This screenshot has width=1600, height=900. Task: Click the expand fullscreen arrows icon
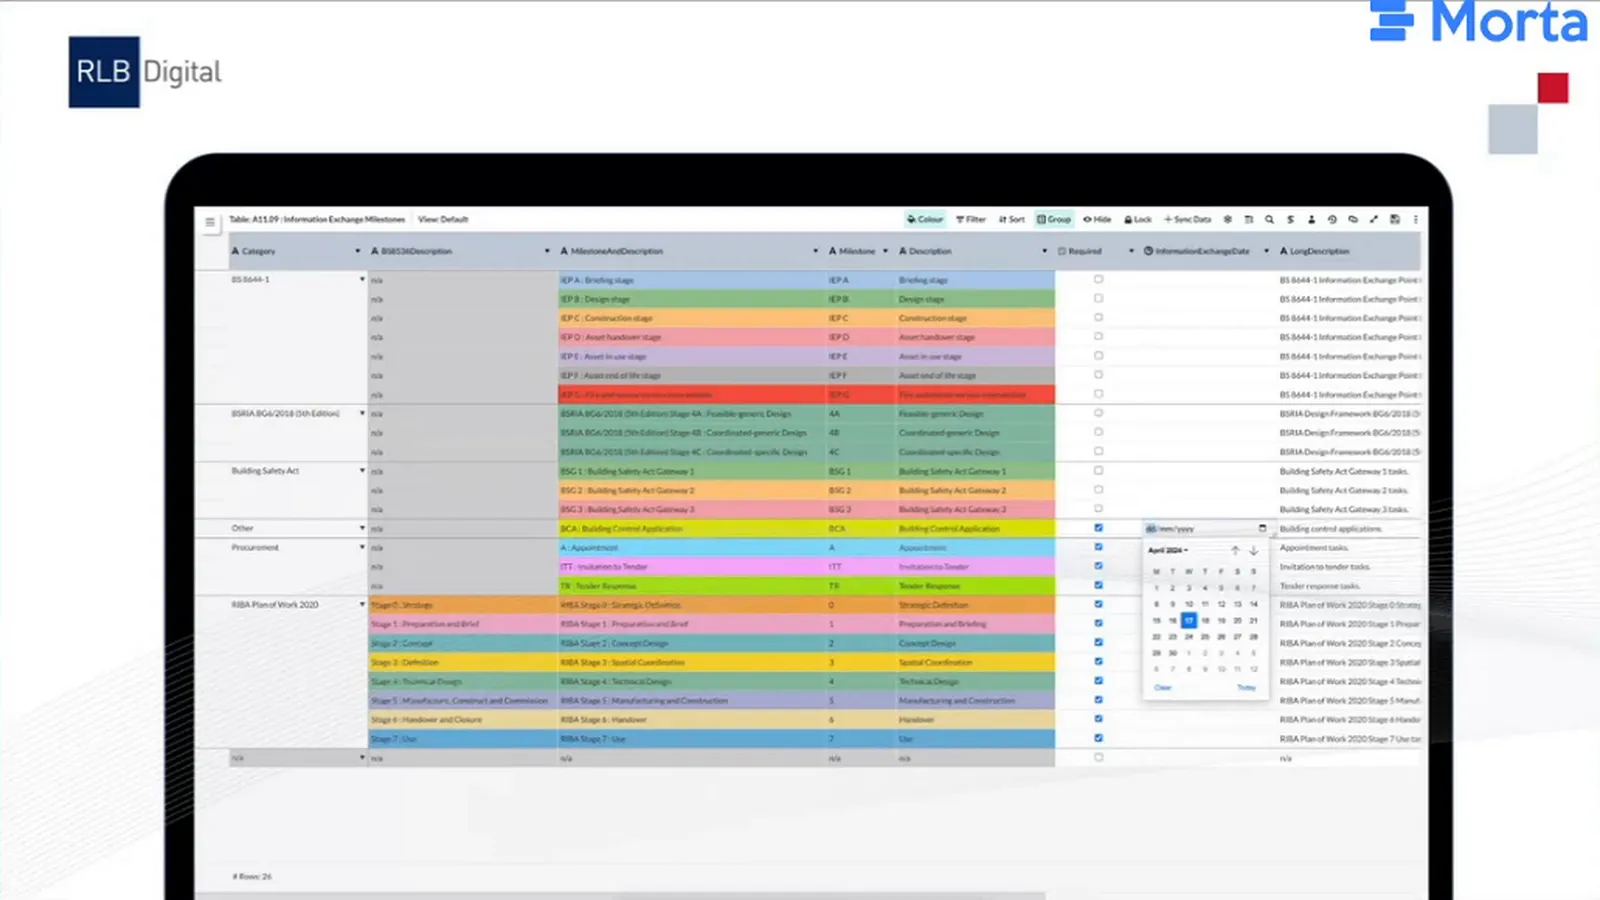(1374, 219)
